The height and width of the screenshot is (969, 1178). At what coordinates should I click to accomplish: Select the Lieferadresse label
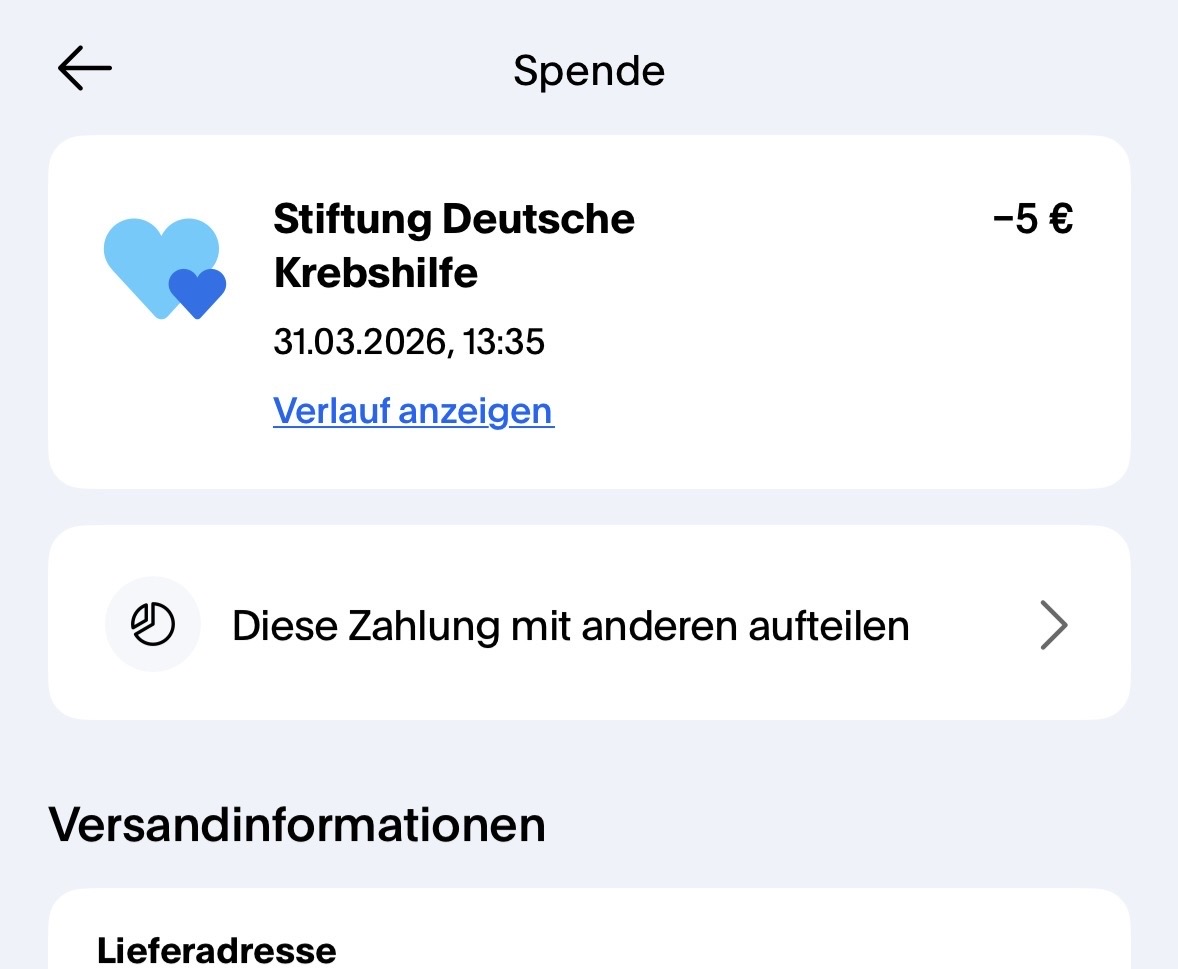click(x=217, y=949)
